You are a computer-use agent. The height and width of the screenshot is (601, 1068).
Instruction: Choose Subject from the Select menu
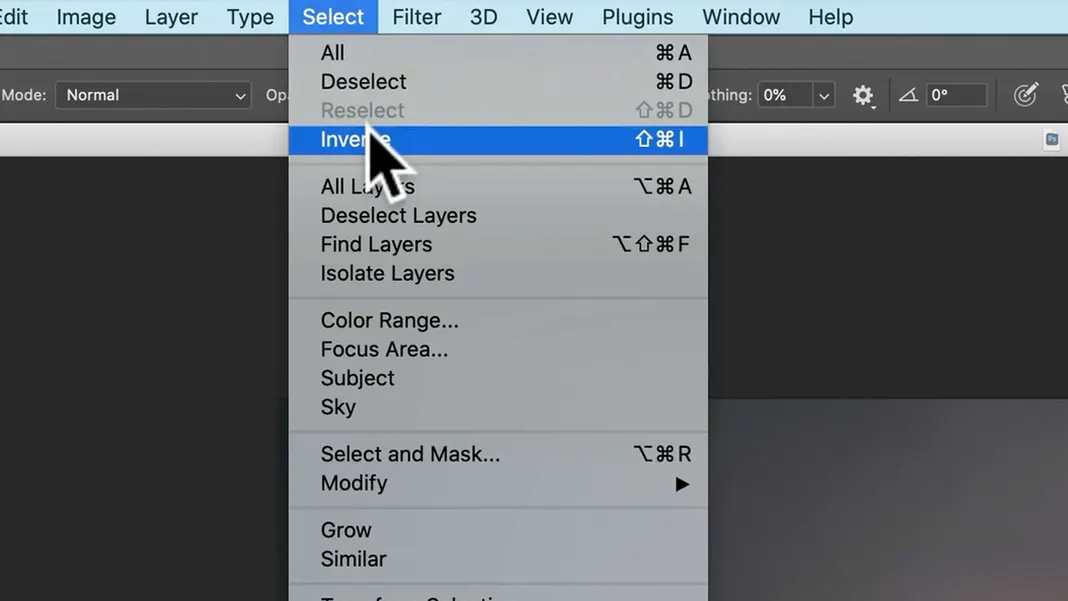click(499, 378)
